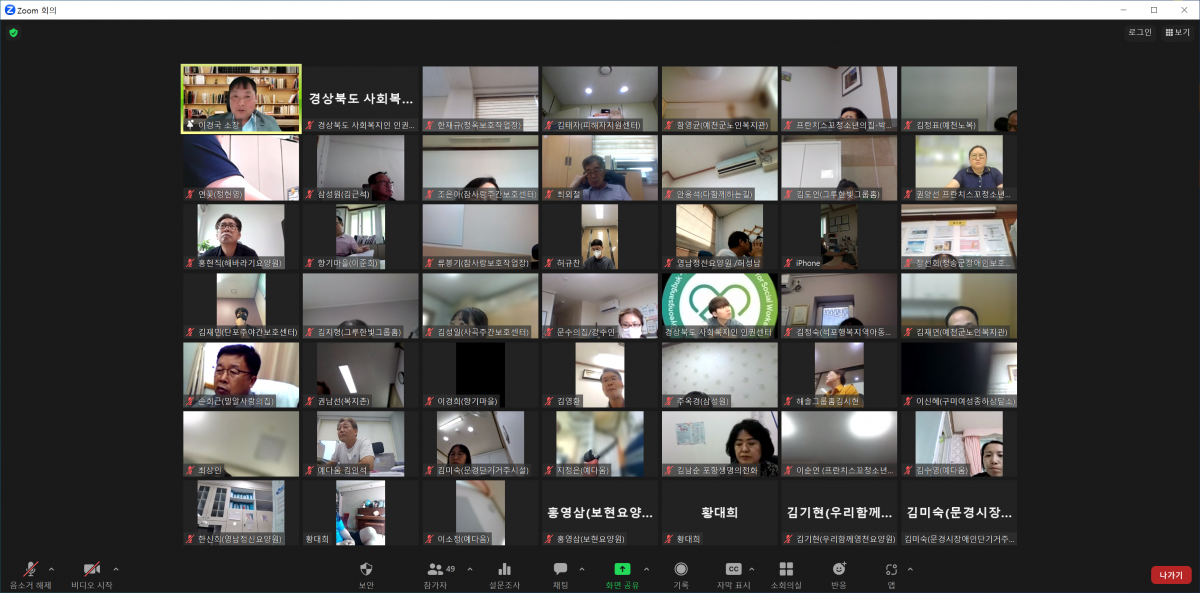Click the green encryption shield icon
Screen dimensions: 1200x593
point(13,32)
